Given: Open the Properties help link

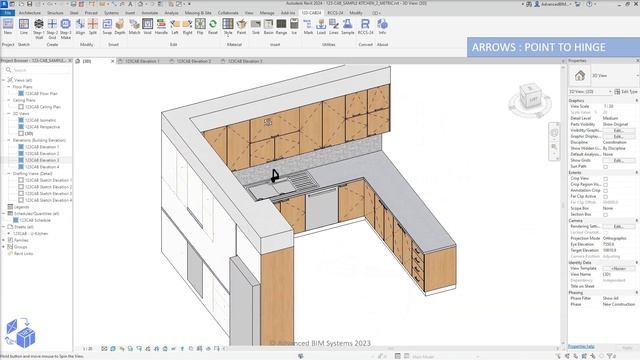Looking at the screenshot, I should (581, 347).
